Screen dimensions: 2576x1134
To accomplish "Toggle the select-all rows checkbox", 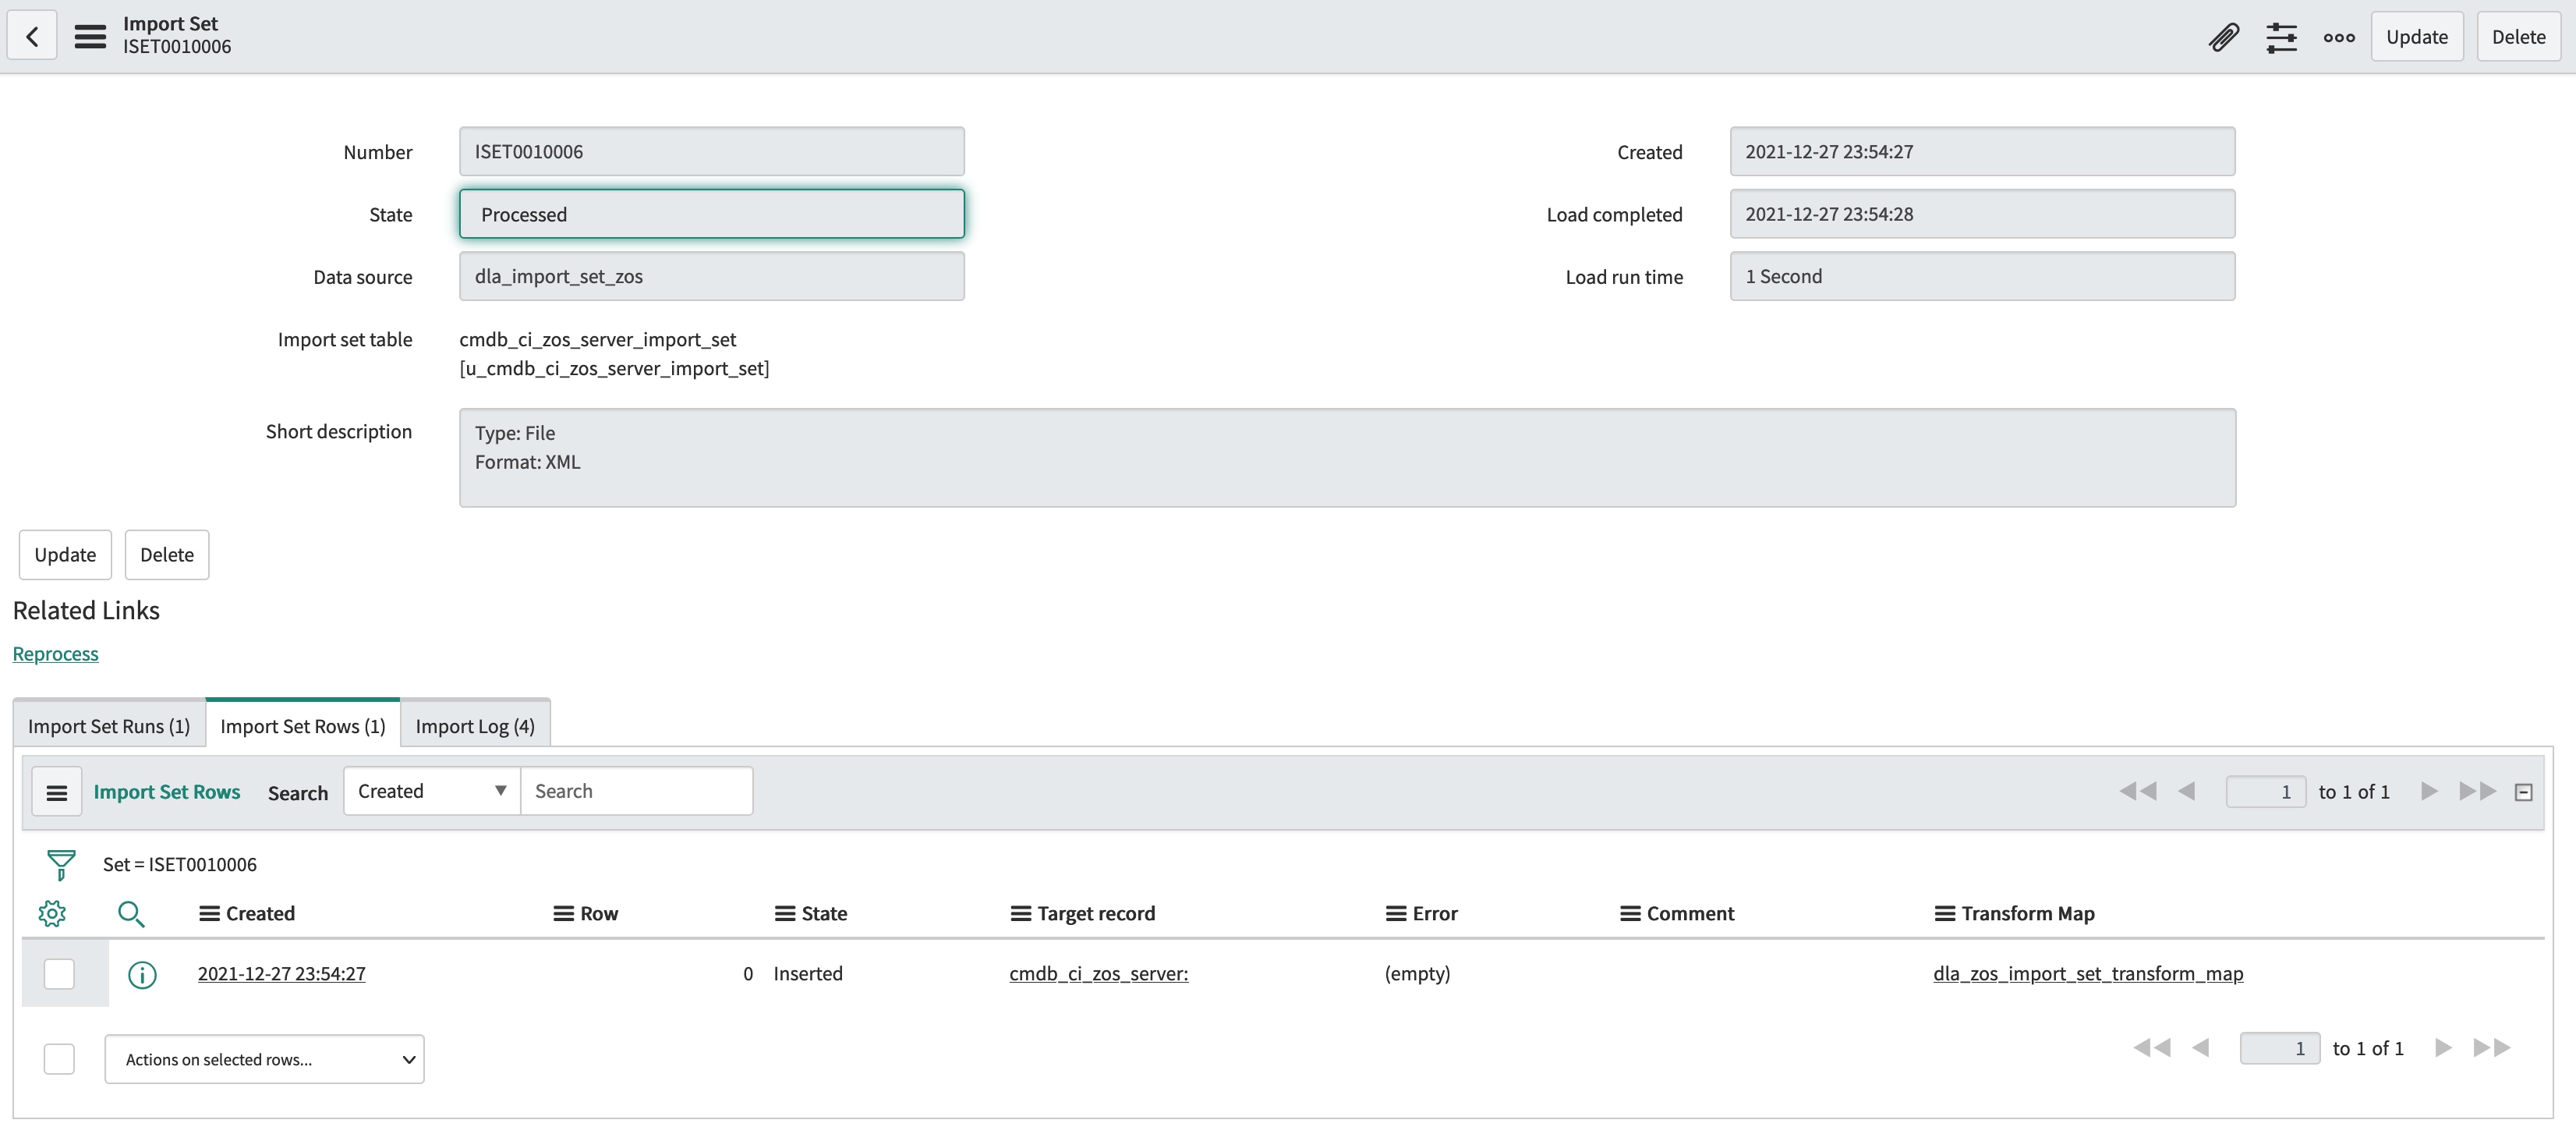I will pos(59,1059).
